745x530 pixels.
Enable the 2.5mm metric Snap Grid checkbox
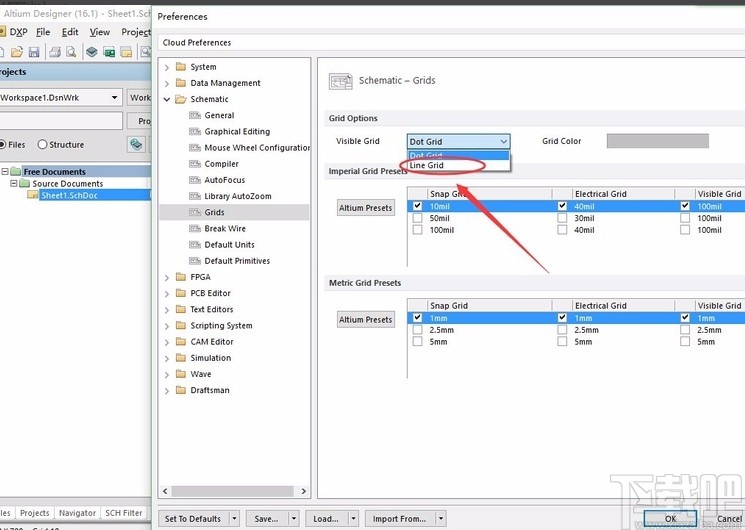tap(417, 329)
